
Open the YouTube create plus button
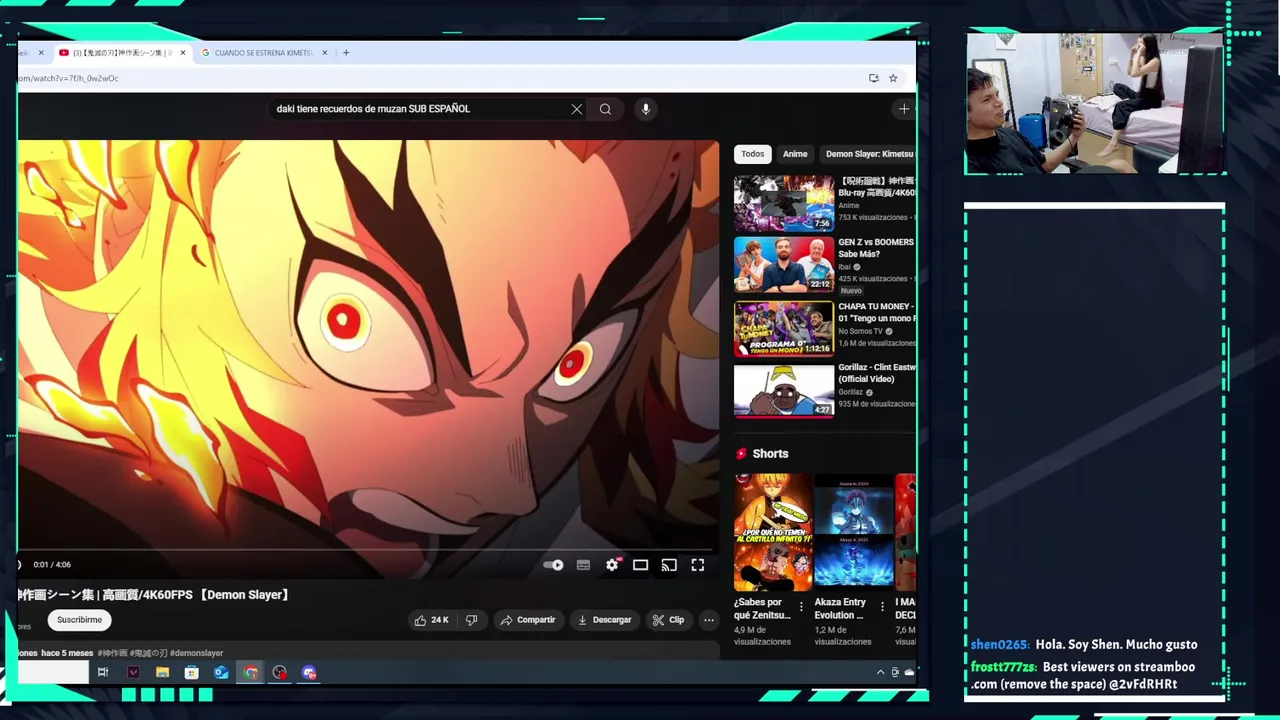[x=904, y=109]
